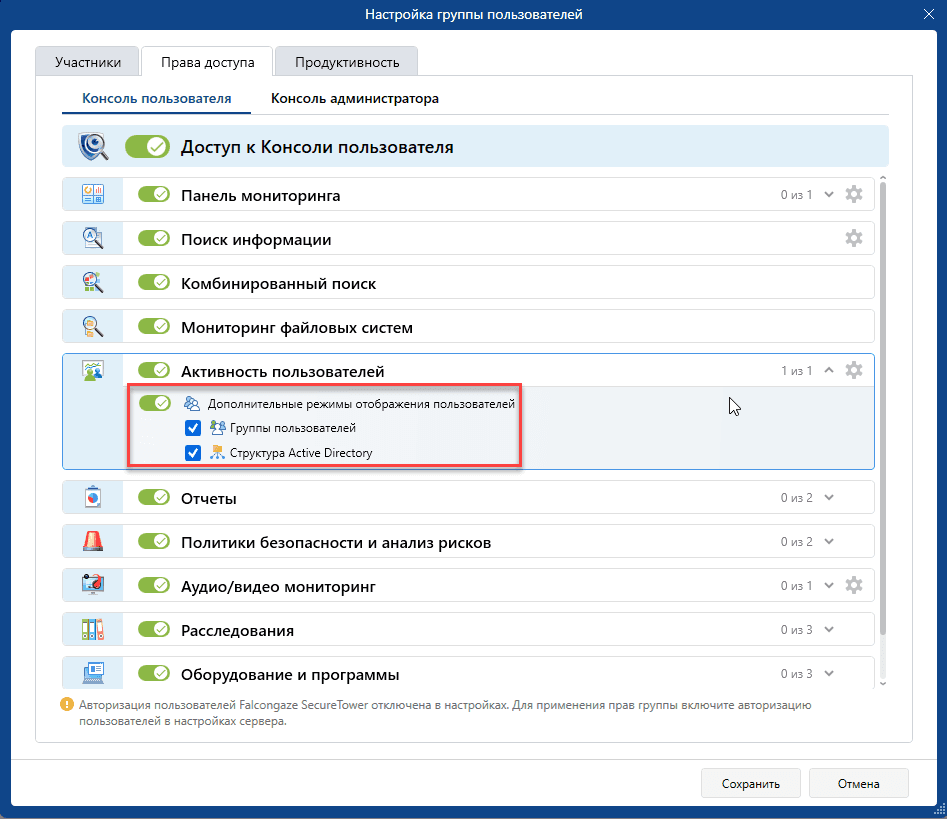This screenshot has width=947, height=819.
Task: Click the Панель мониторинга dashboard icon
Action: tap(93, 194)
